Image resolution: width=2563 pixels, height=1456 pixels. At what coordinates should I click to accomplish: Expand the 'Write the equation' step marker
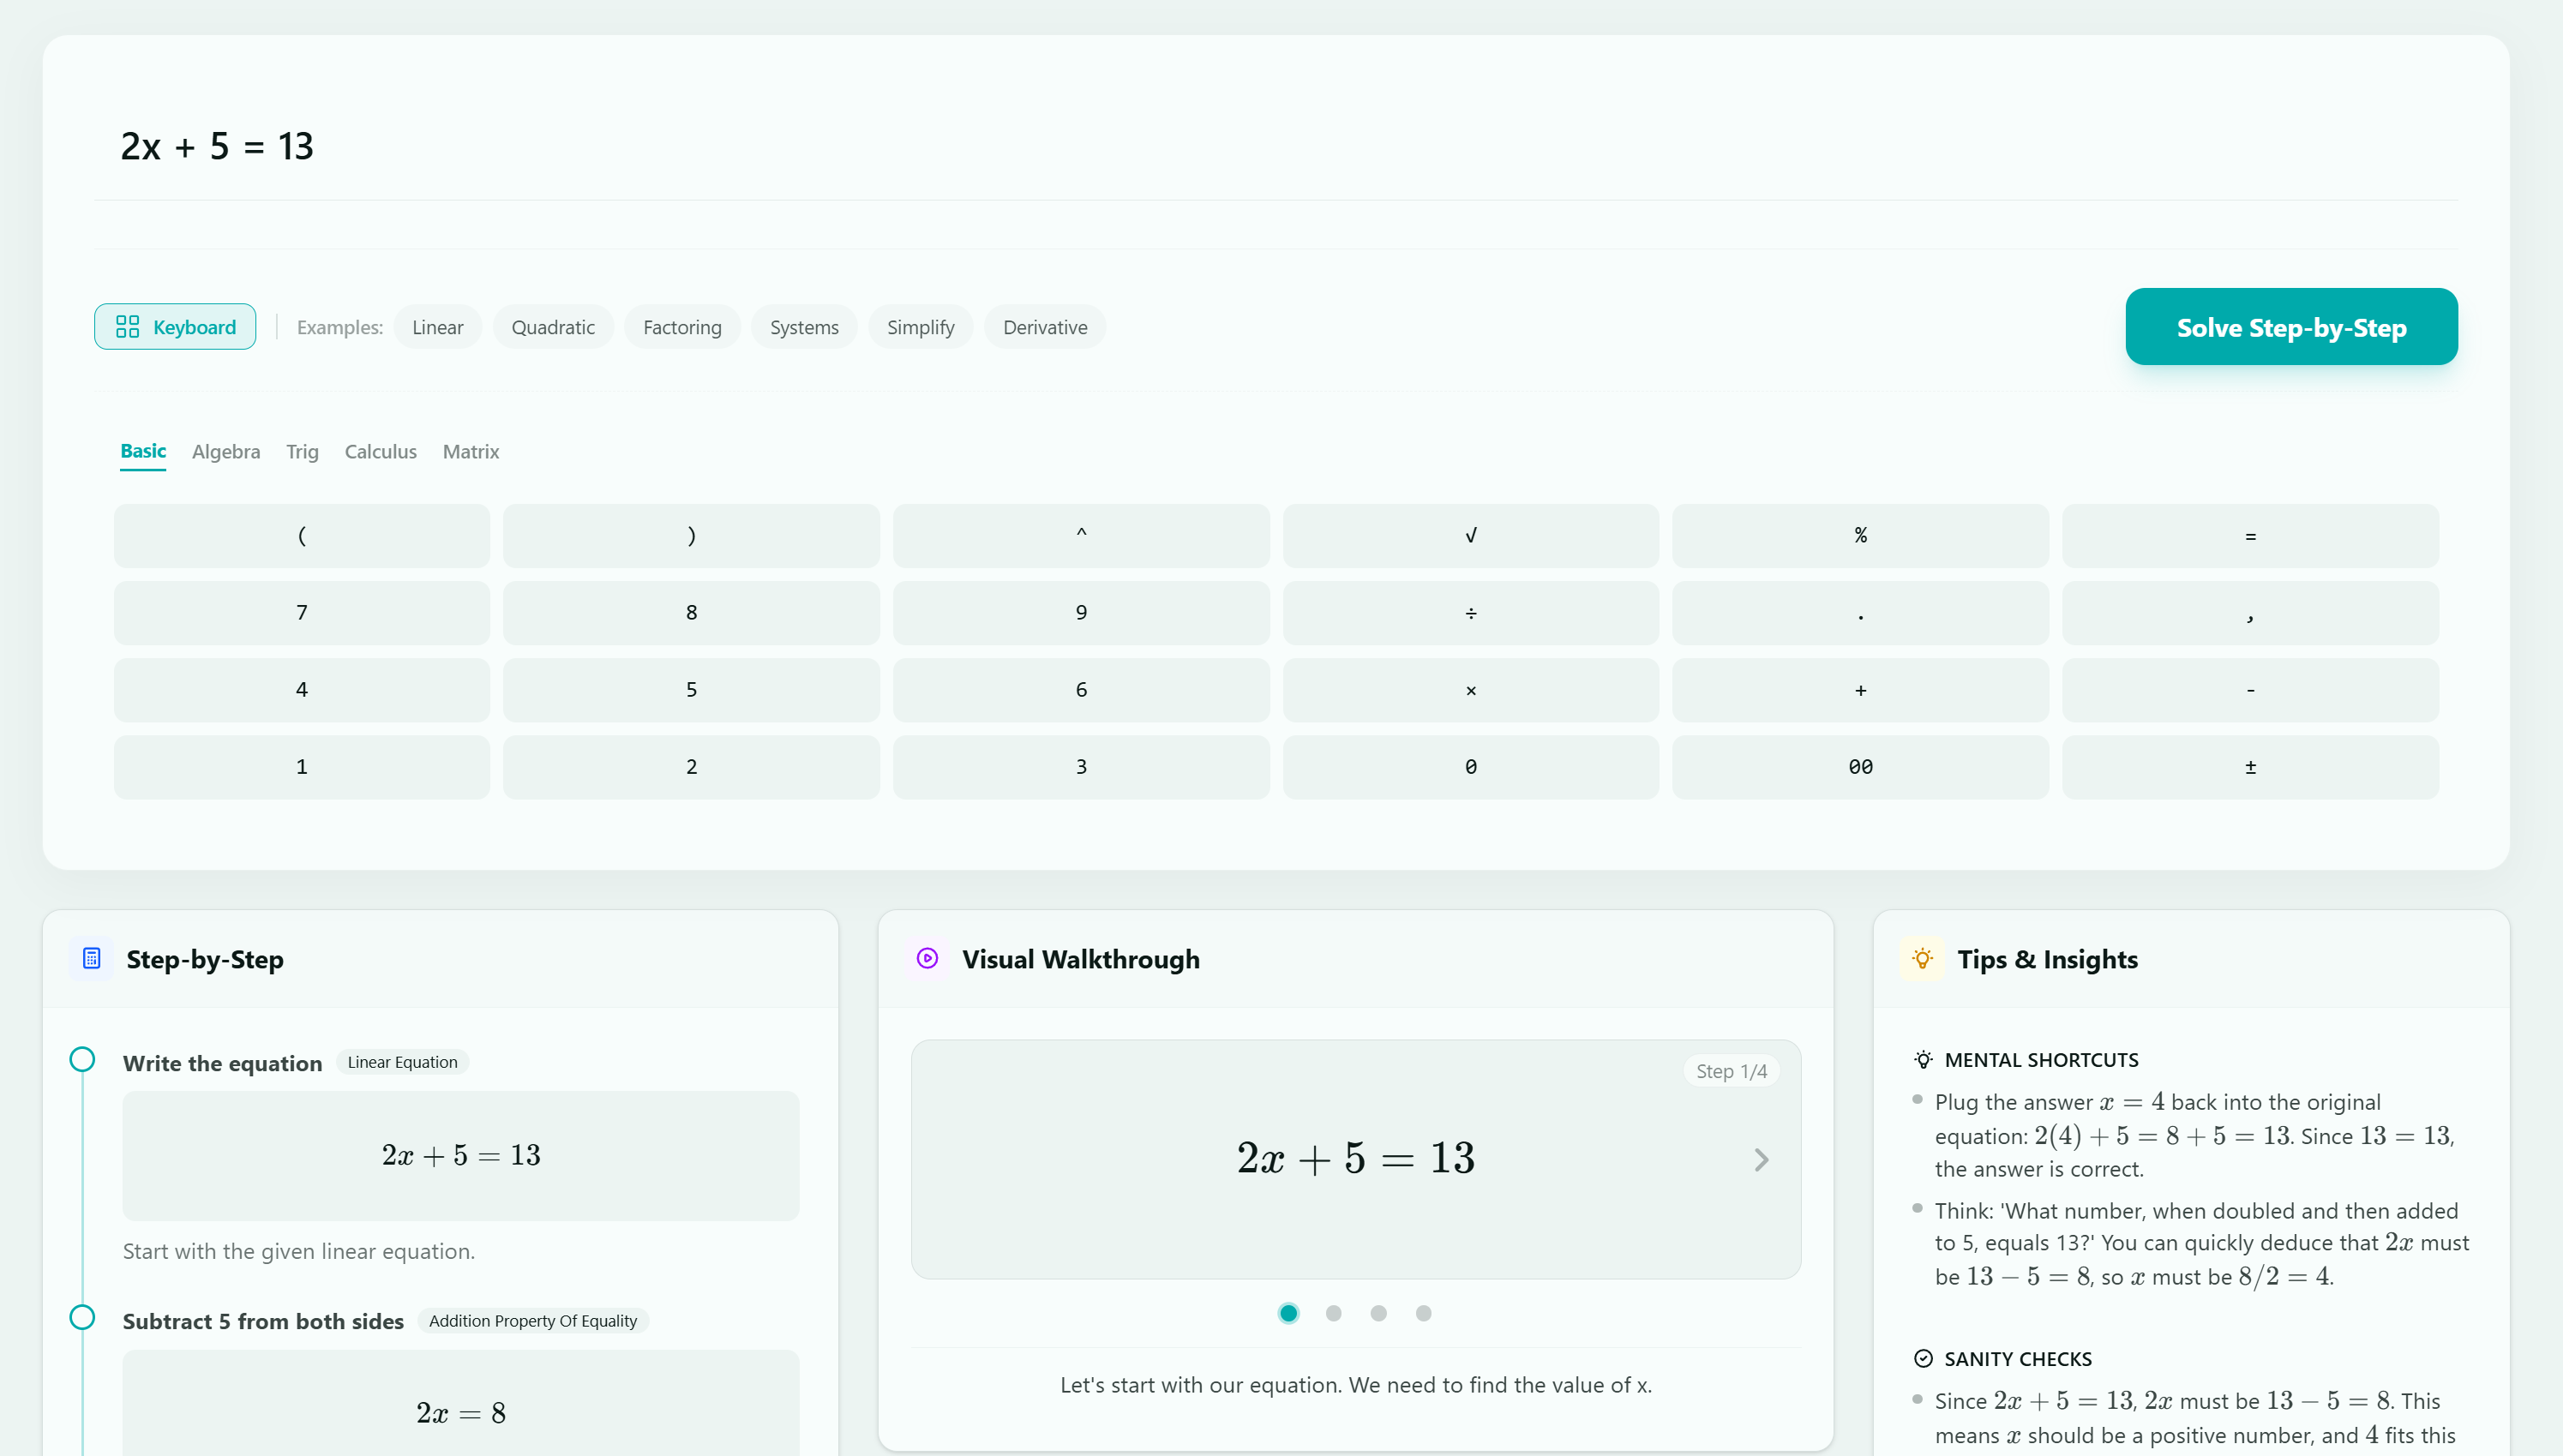tap(82, 1059)
